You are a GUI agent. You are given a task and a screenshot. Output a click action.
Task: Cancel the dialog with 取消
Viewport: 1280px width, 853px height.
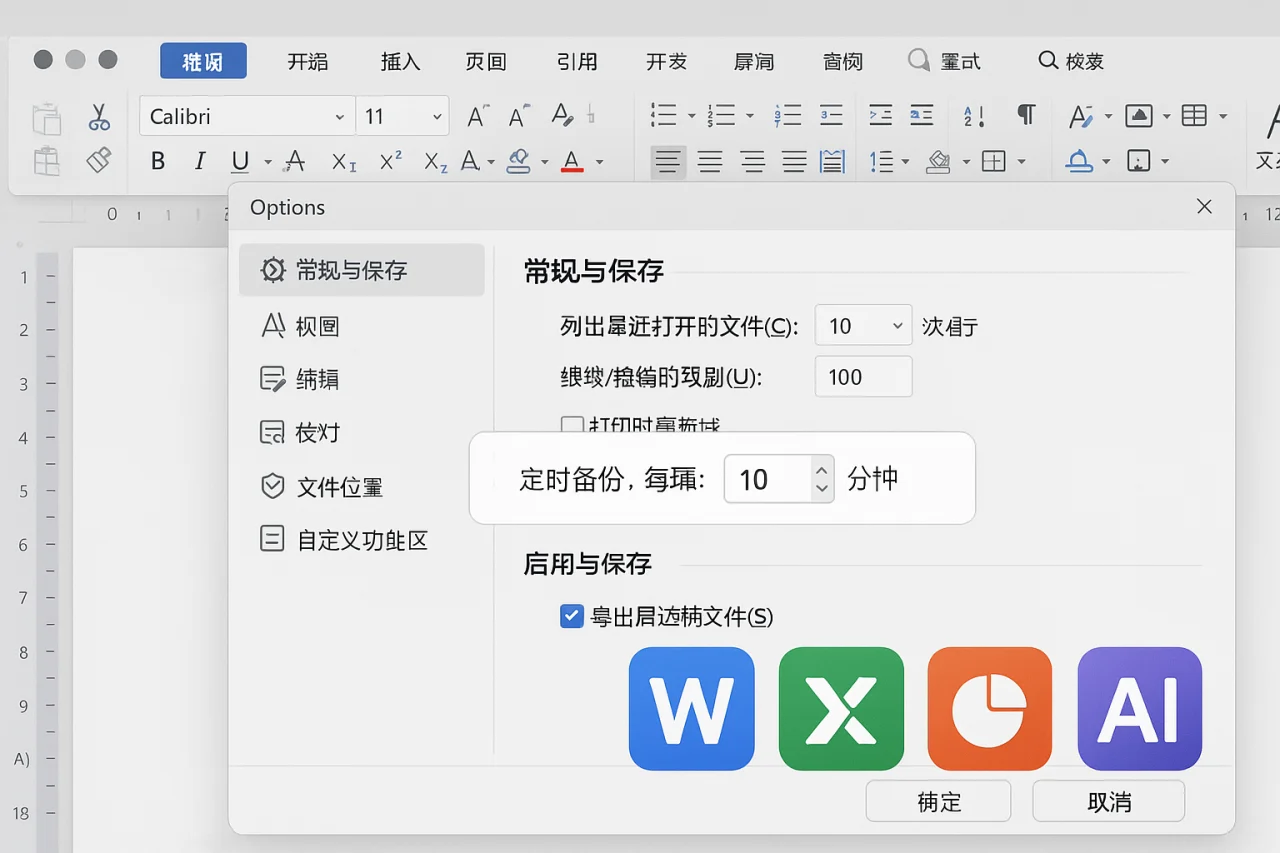tap(1108, 800)
